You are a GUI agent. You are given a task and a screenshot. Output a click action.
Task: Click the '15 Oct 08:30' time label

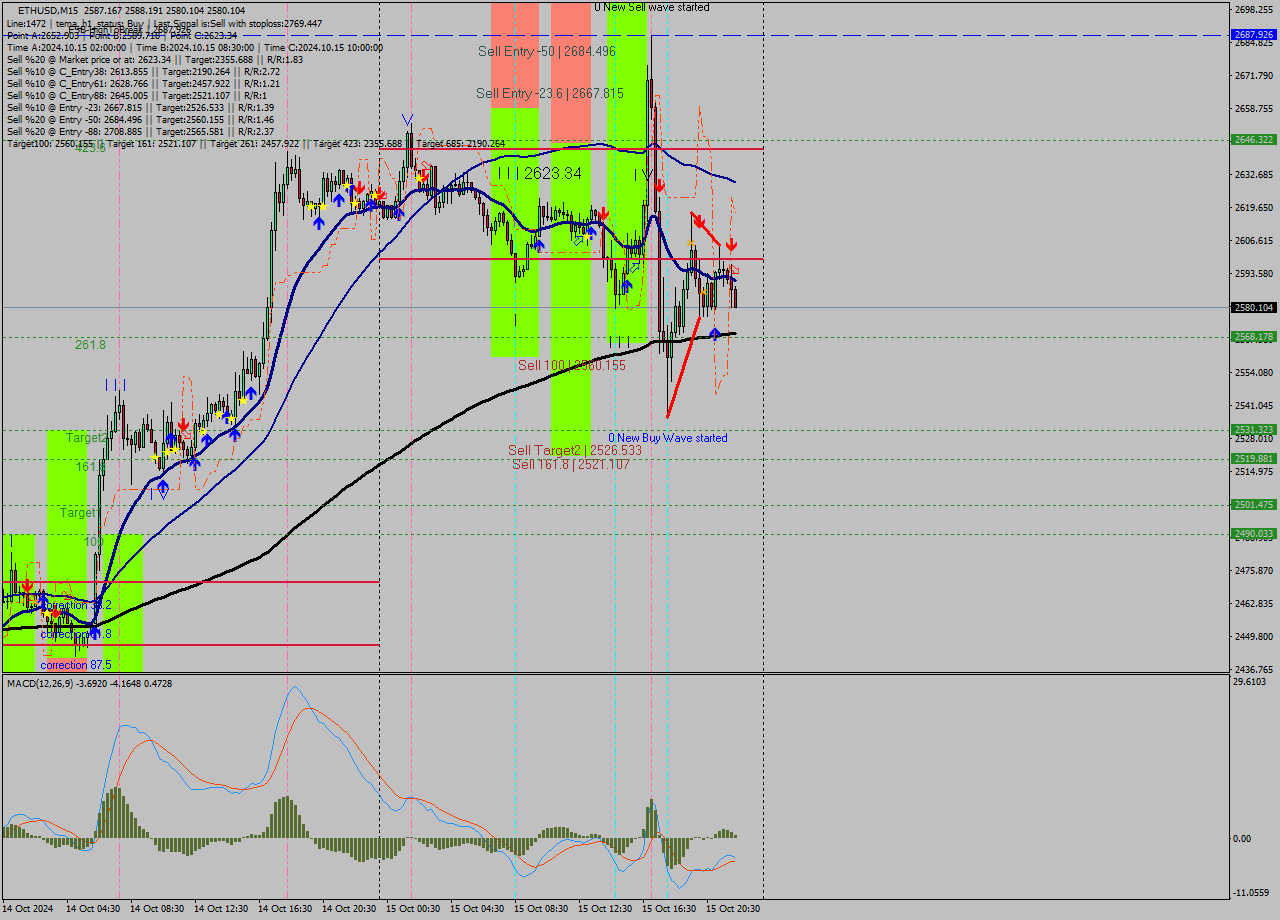point(541,908)
